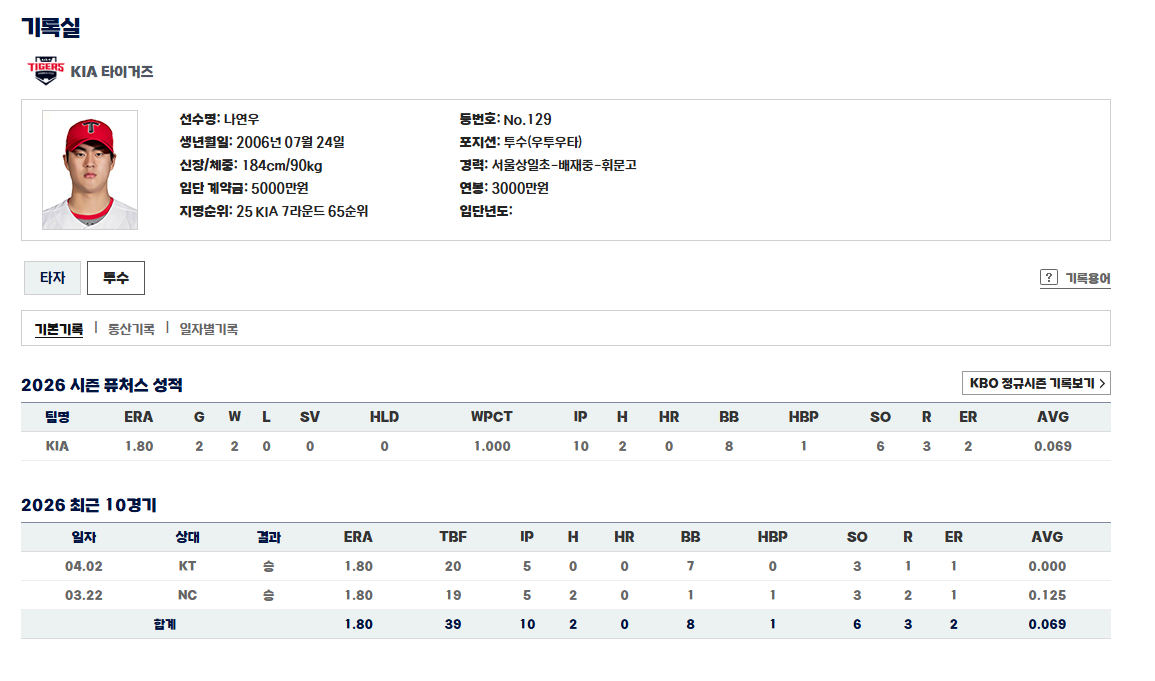Click the WPCT column header
The width and height of the screenshot is (1155, 681).
[491, 417]
